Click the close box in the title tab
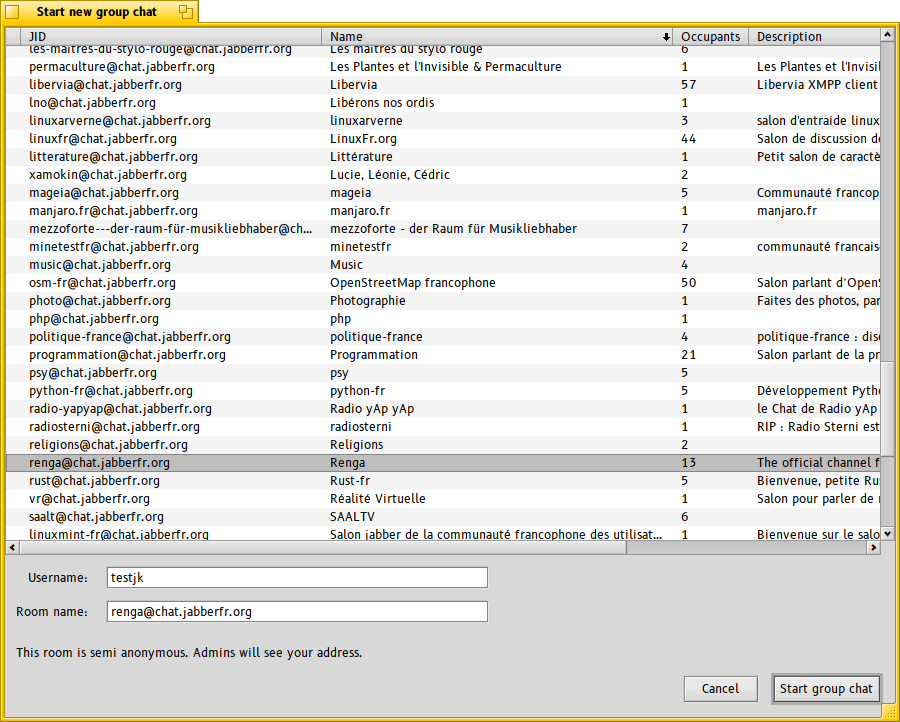This screenshot has width=900, height=722. tap(12, 12)
